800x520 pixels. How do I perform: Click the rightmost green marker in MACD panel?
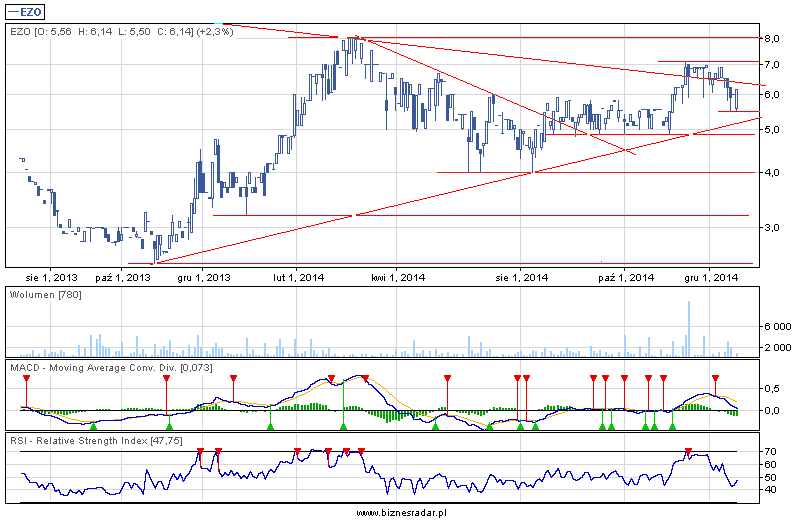[x=673, y=427]
